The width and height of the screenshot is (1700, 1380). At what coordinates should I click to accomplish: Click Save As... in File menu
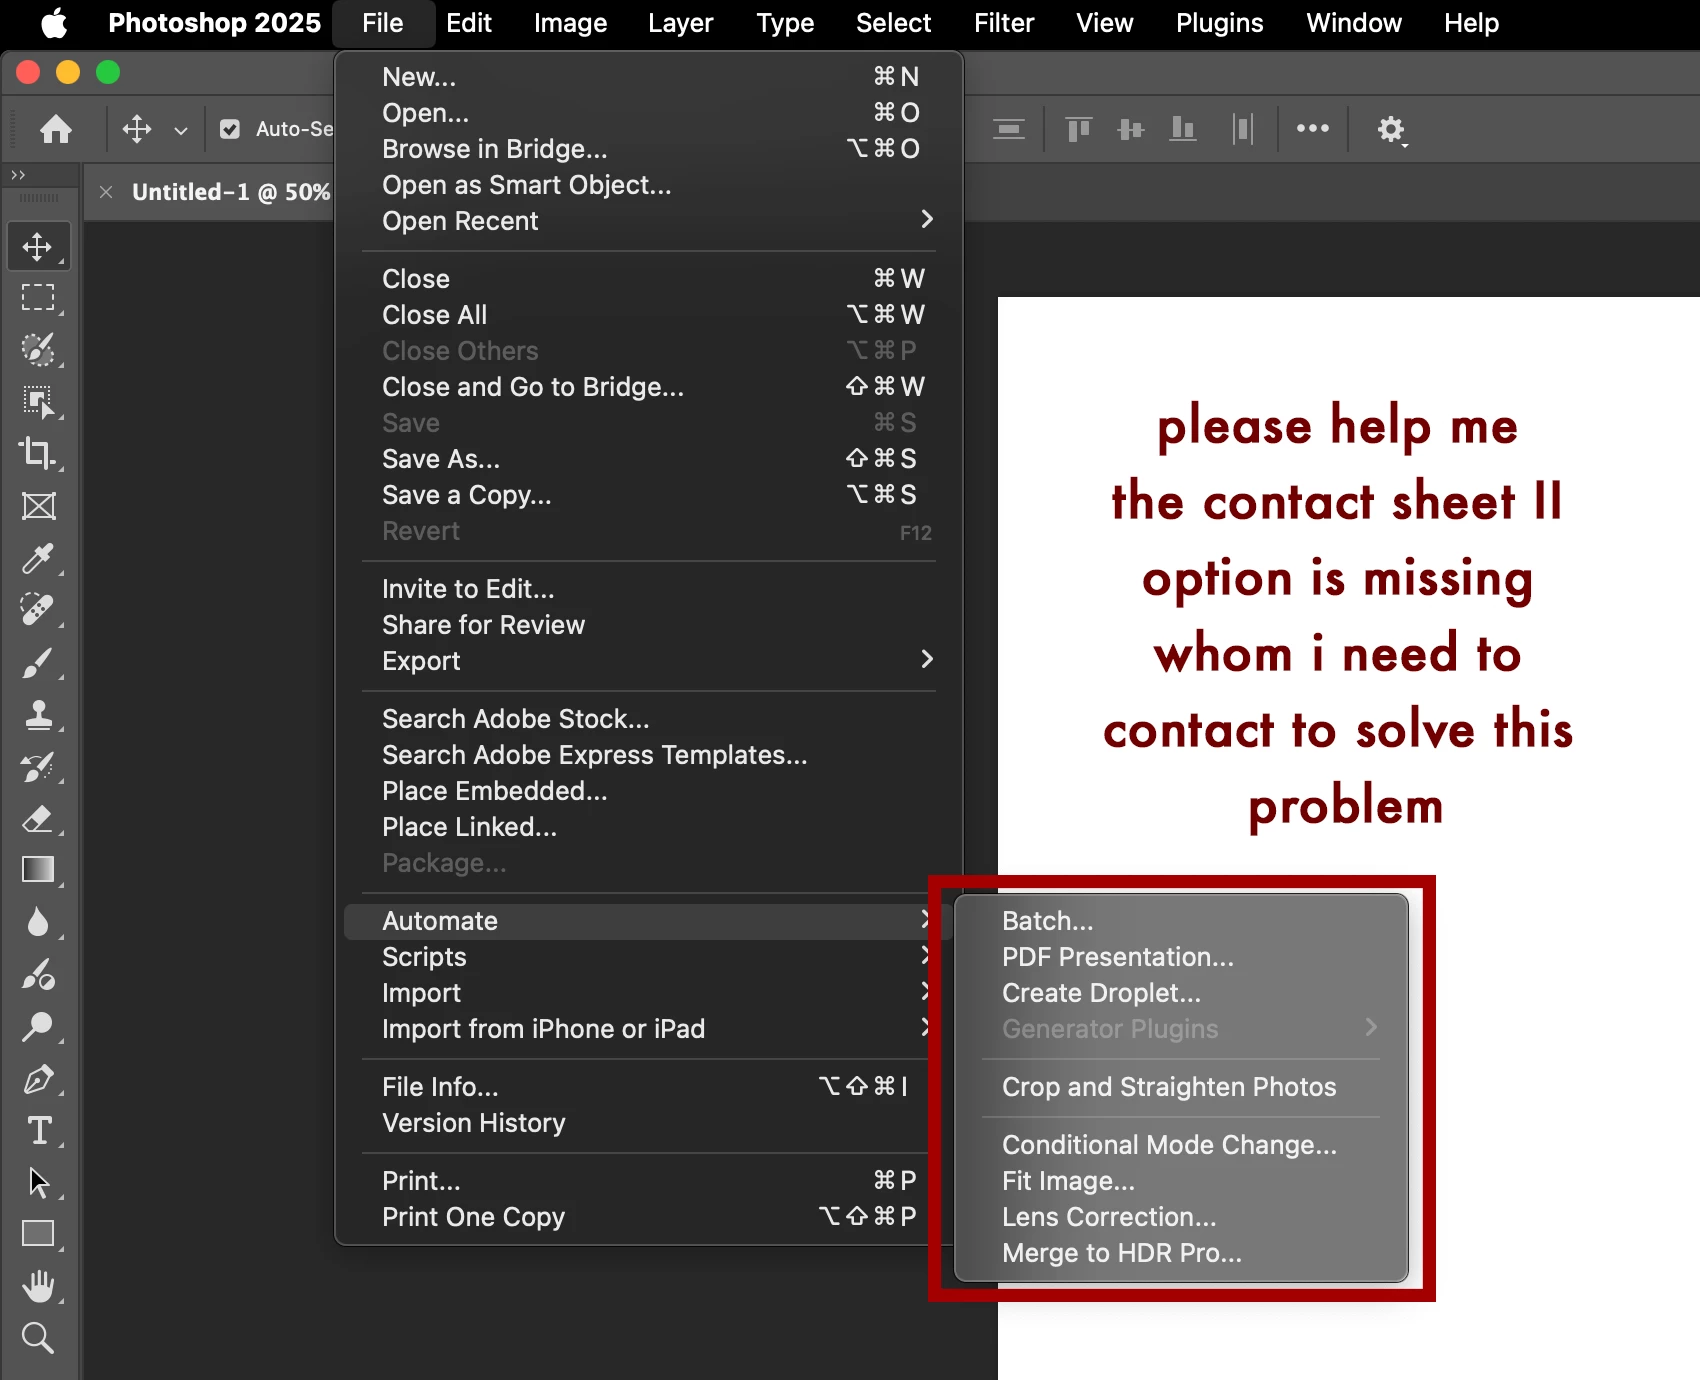[x=649, y=459]
